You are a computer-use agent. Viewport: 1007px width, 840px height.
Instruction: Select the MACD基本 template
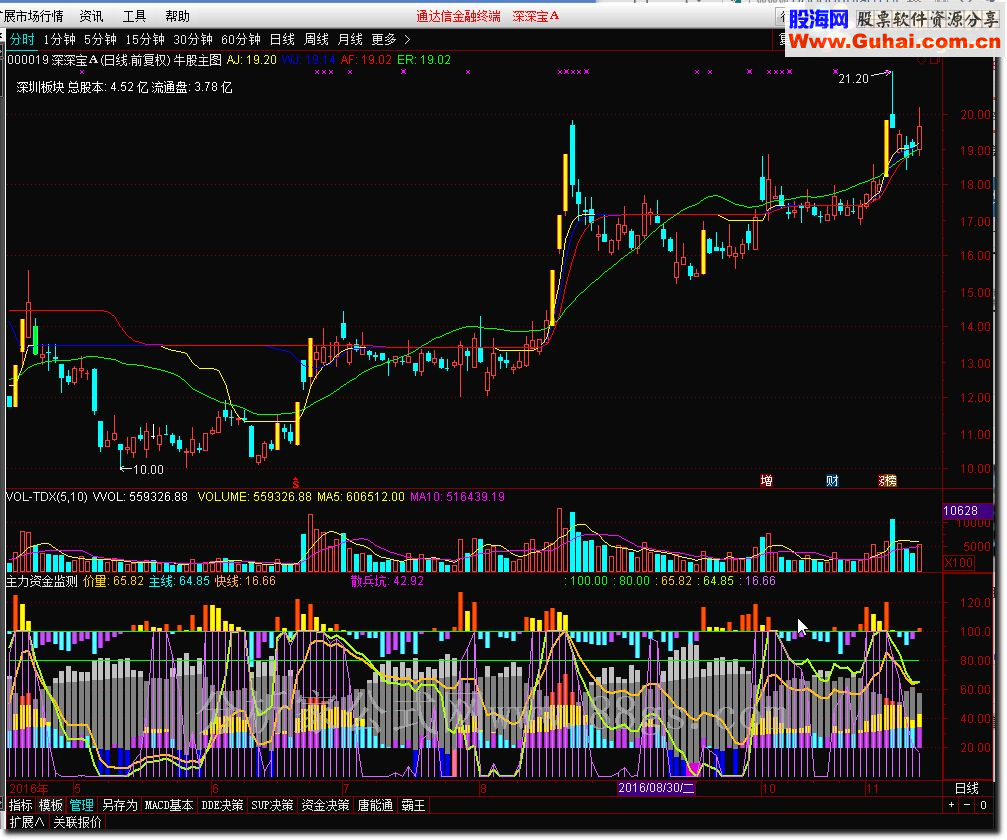point(169,805)
